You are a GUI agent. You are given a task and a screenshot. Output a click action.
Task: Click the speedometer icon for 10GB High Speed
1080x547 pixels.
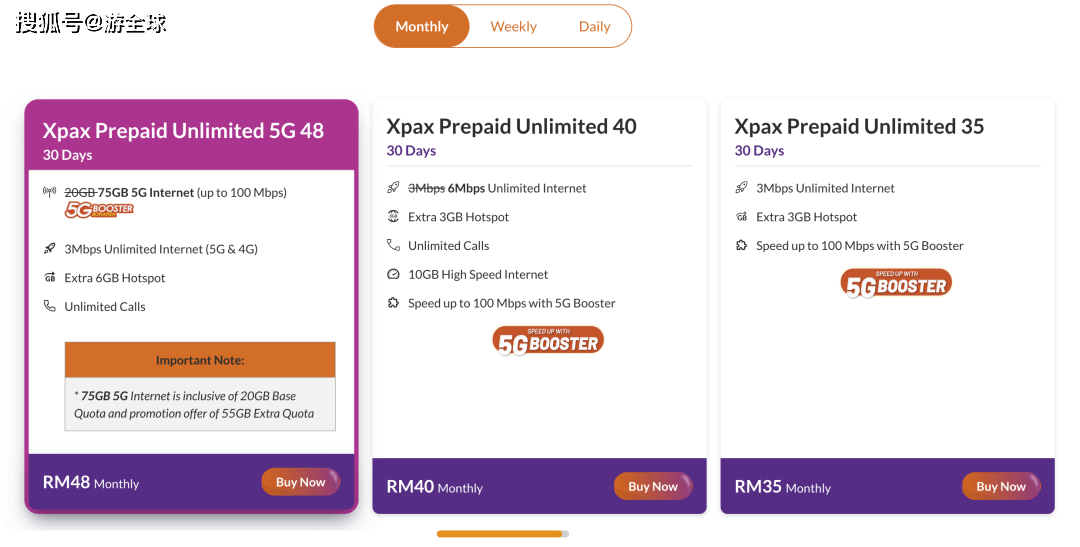tap(393, 274)
